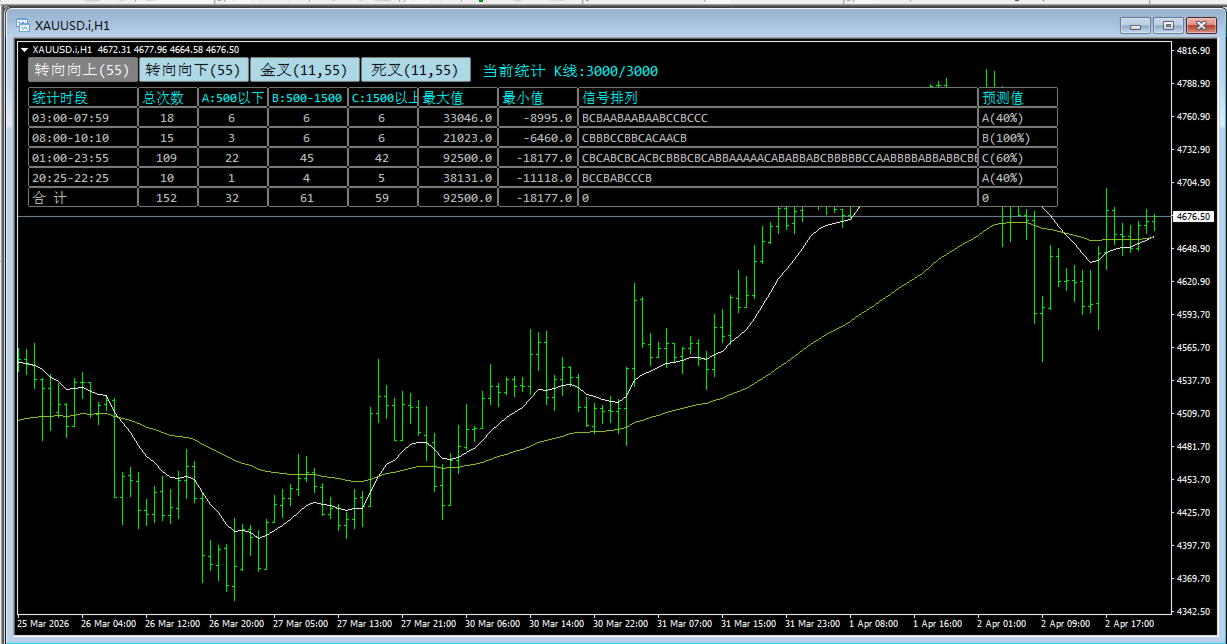Image resolution: width=1227 pixels, height=644 pixels.
Task: Click total count 18 in the 03:00-07:59 row
Action: 168,118
